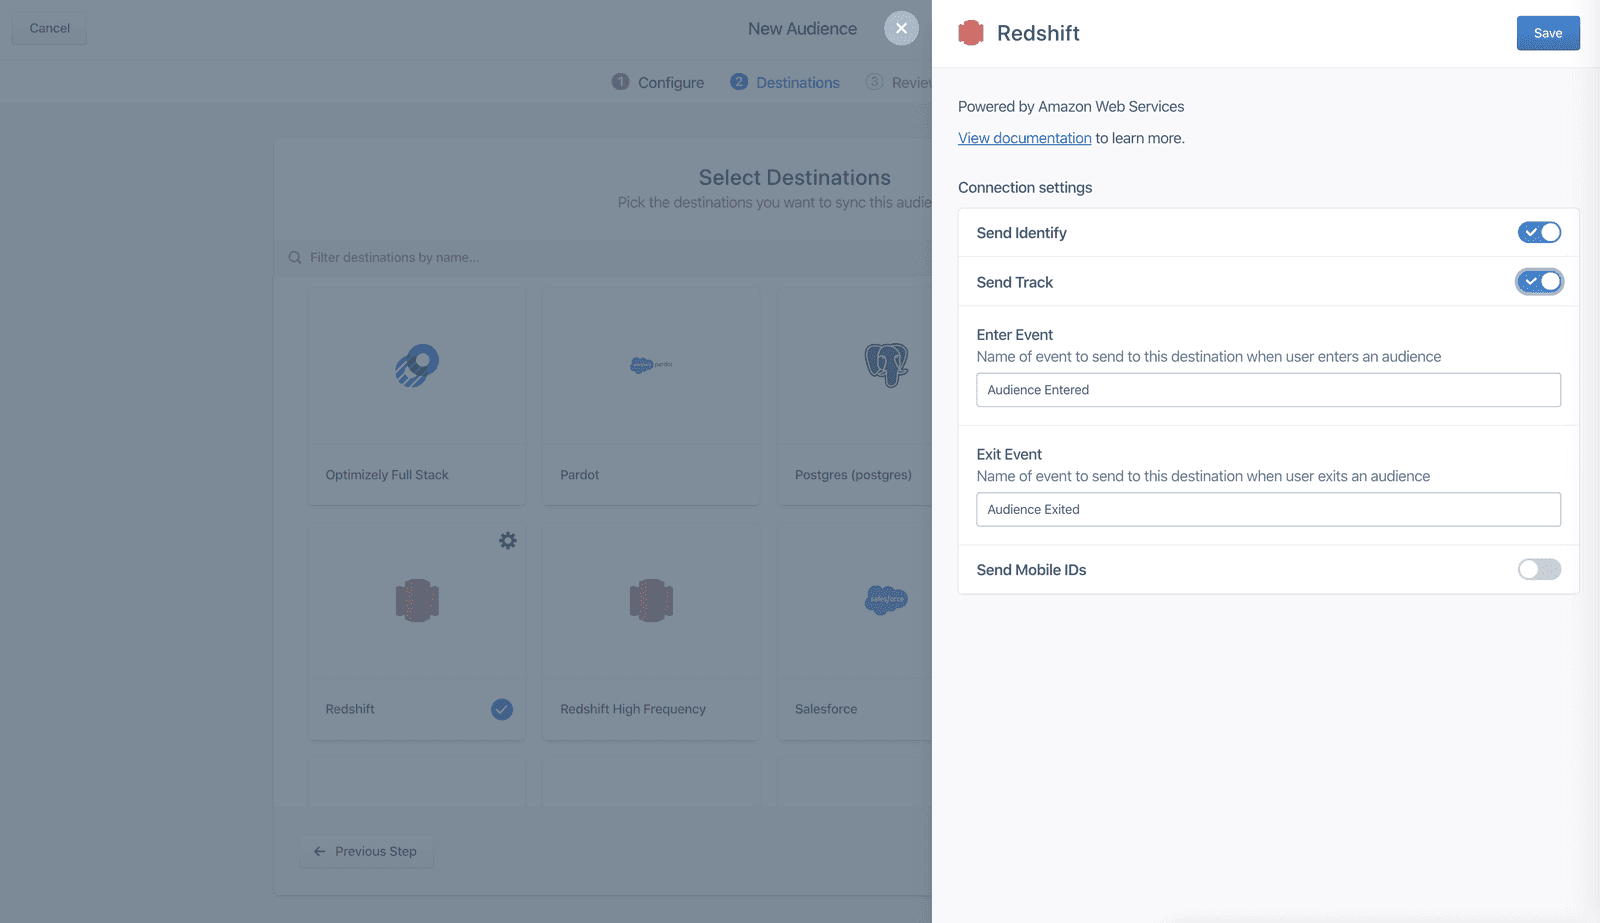Click the X next to New Audience
Image resolution: width=1600 pixels, height=923 pixels.
(x=900, y=28)
